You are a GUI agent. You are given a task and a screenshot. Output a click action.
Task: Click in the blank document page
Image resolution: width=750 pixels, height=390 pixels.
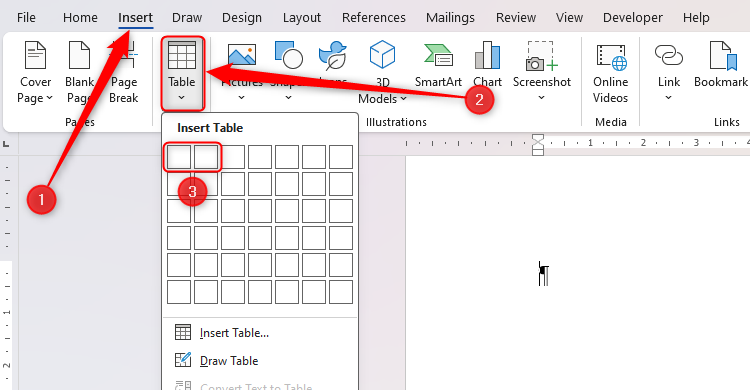(x=578, y=273)
